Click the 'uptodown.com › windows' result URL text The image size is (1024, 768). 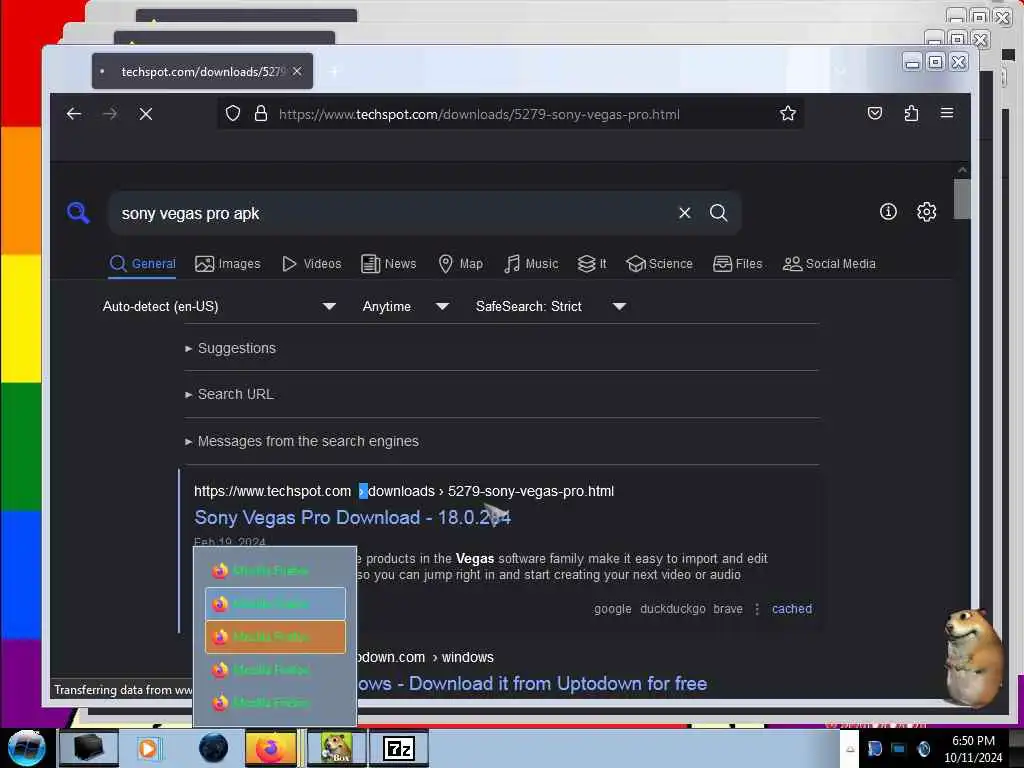[x=425, y=657]
